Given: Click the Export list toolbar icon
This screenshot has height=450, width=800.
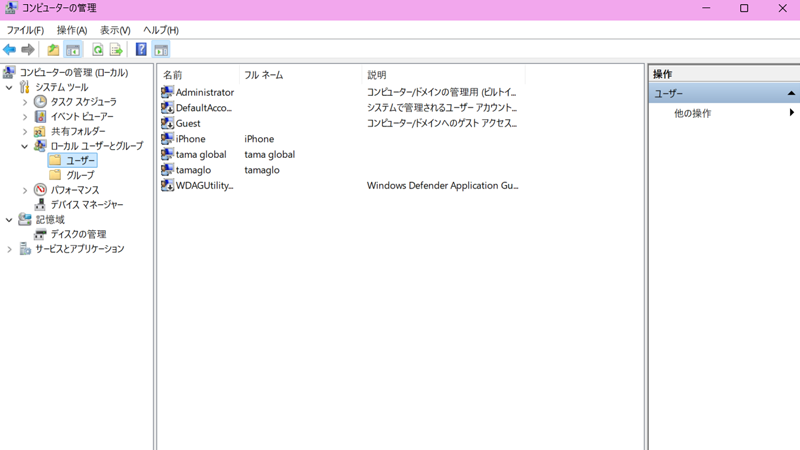Looking at the screenshot, I should click(x=116, y=50).
